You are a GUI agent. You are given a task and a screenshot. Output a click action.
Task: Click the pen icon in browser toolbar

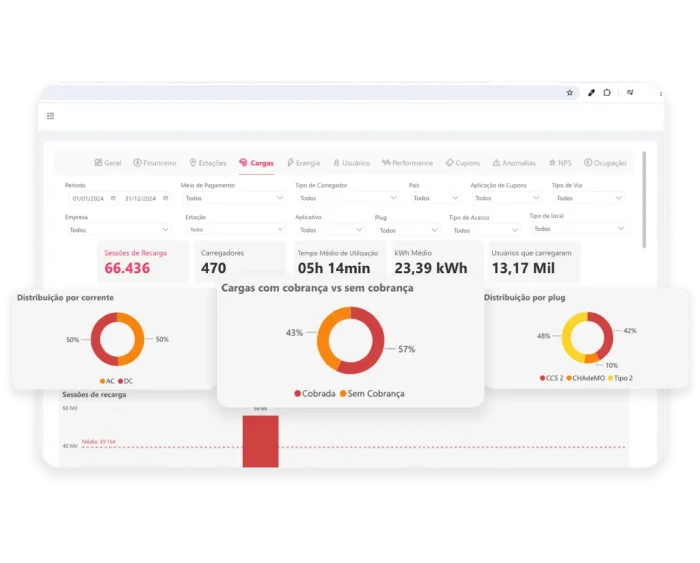(x=591, y=92)
